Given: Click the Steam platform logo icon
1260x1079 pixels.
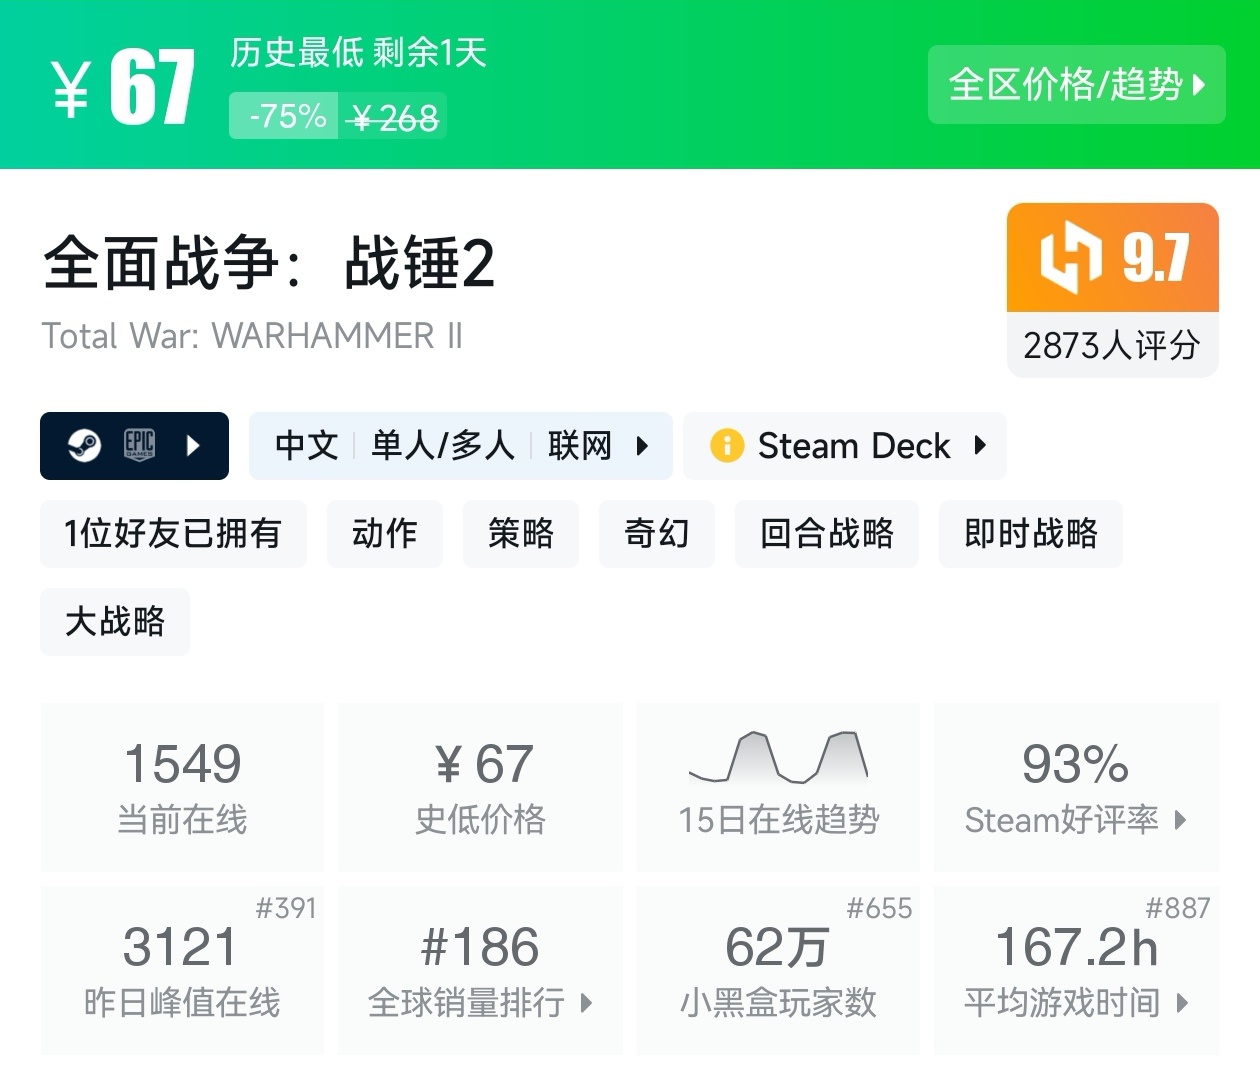Looking at the screenshot, I should [x=84, y=445].
